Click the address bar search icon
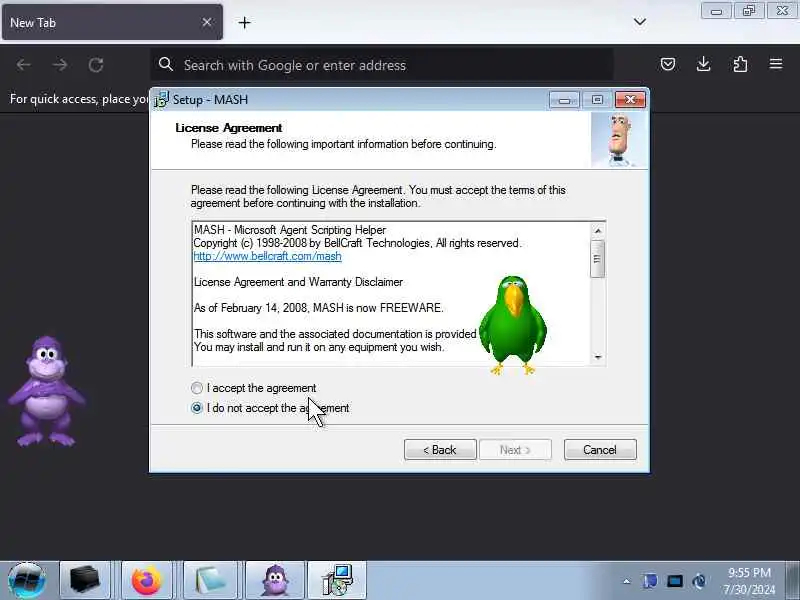The width and height of the screenshot is (800, 600). [x=166, y=64]
